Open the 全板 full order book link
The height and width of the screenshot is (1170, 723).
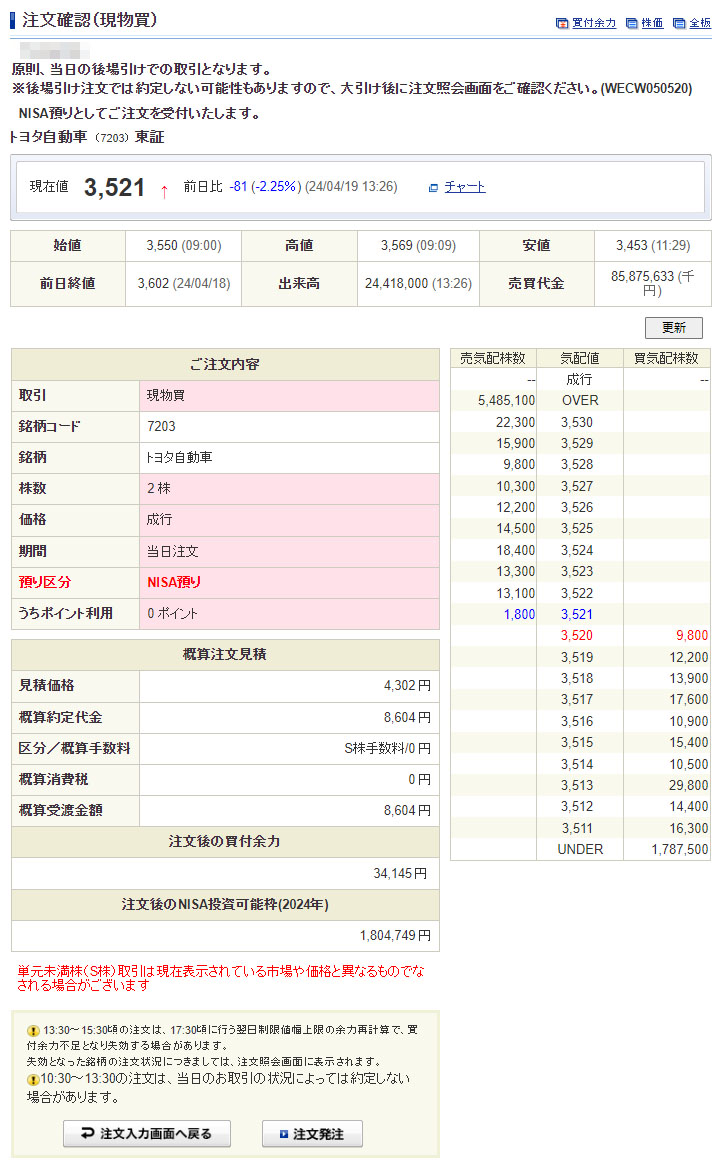700,23
